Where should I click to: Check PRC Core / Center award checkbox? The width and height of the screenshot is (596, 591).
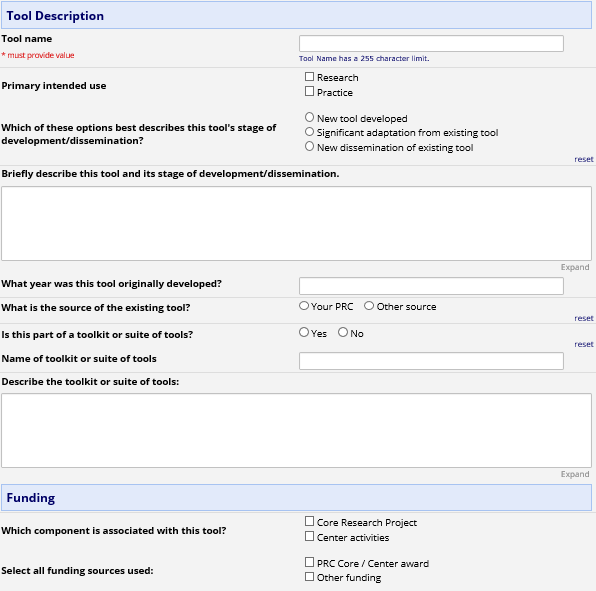pyautogui.click(x=309, y=562)
